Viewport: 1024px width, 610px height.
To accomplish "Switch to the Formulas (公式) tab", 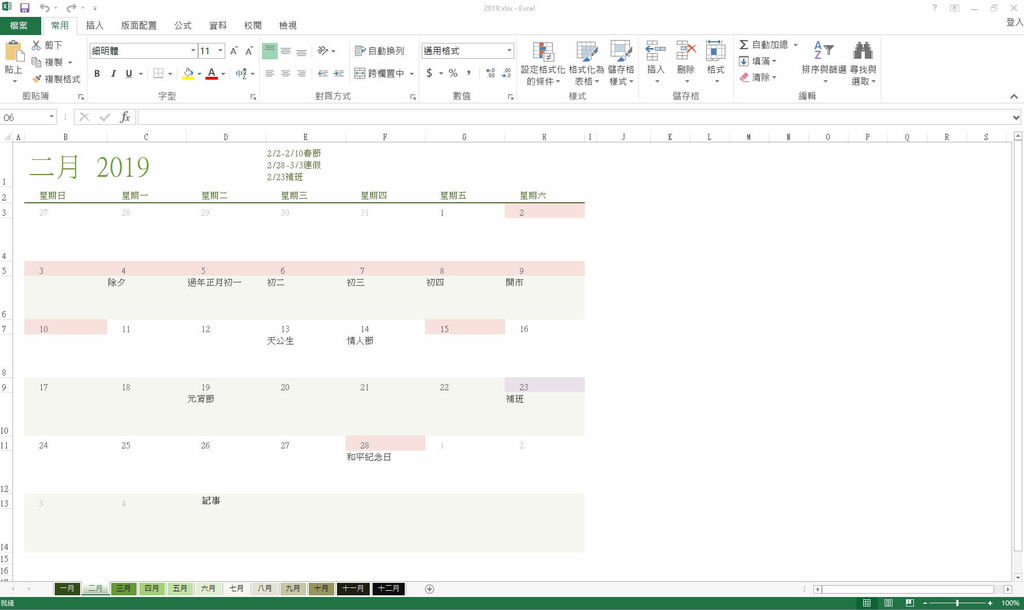I will point(183,25).
